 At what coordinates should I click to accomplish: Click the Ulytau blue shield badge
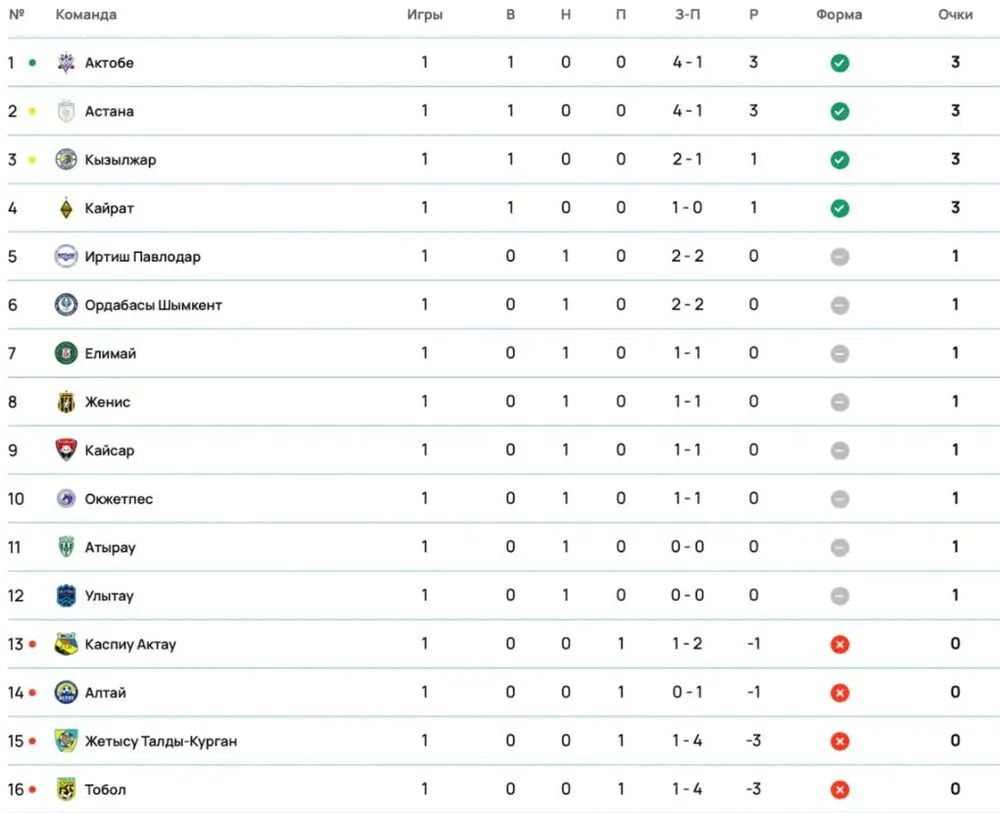(x=66, y=596)
